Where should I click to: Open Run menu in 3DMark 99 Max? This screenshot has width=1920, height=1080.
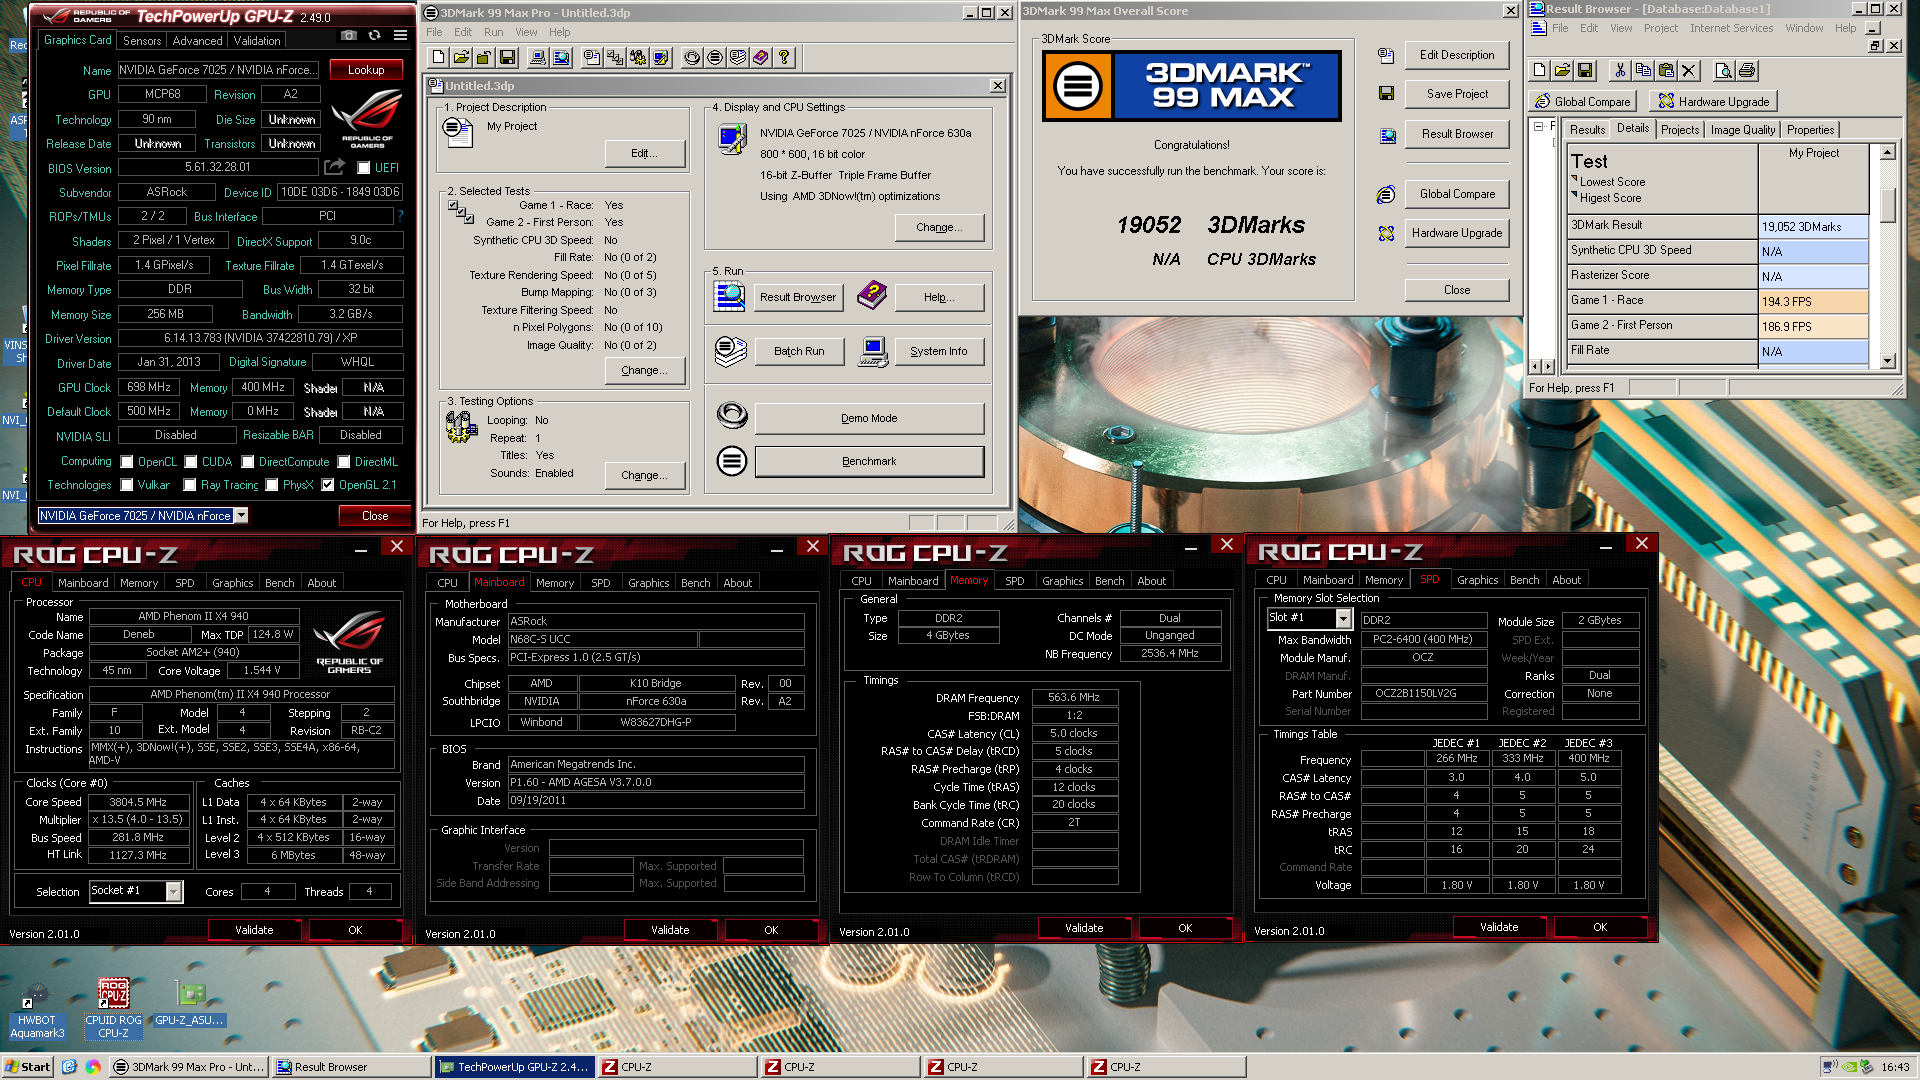click(493, 32)
